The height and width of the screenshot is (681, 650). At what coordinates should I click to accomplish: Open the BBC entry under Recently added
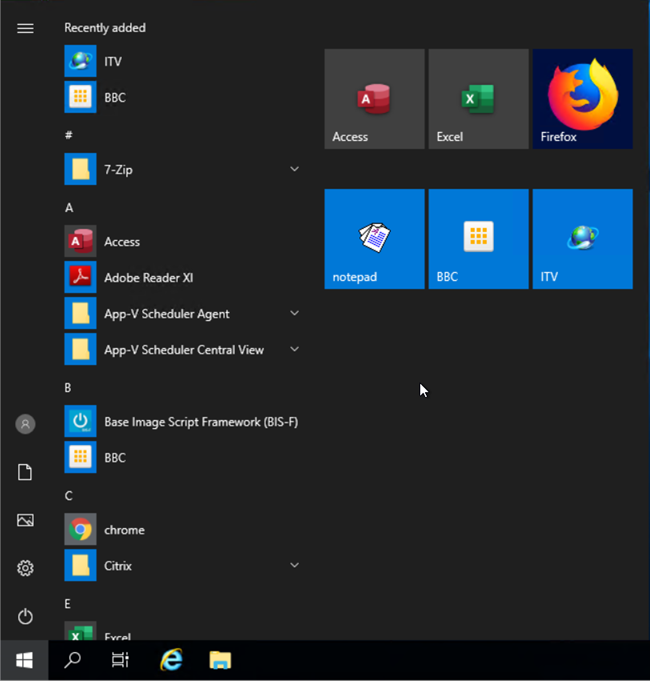point(182,97)
